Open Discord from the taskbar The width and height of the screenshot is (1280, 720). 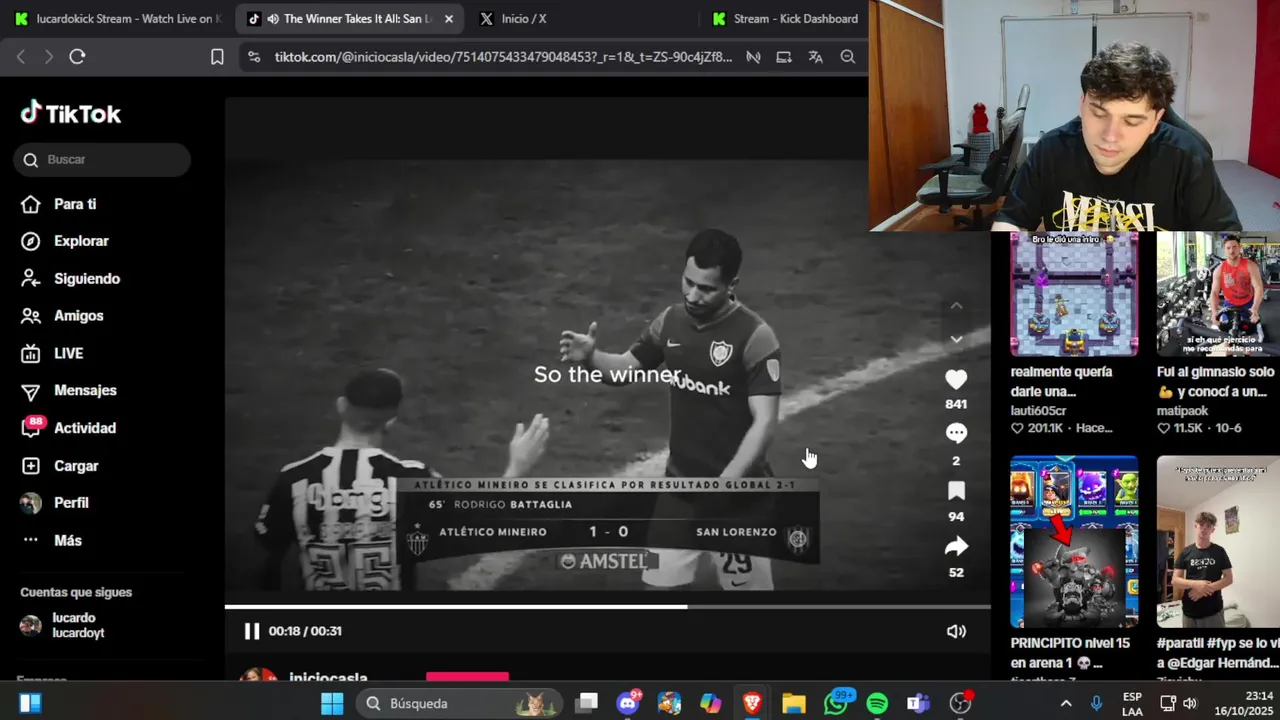(x=628, y=704)
